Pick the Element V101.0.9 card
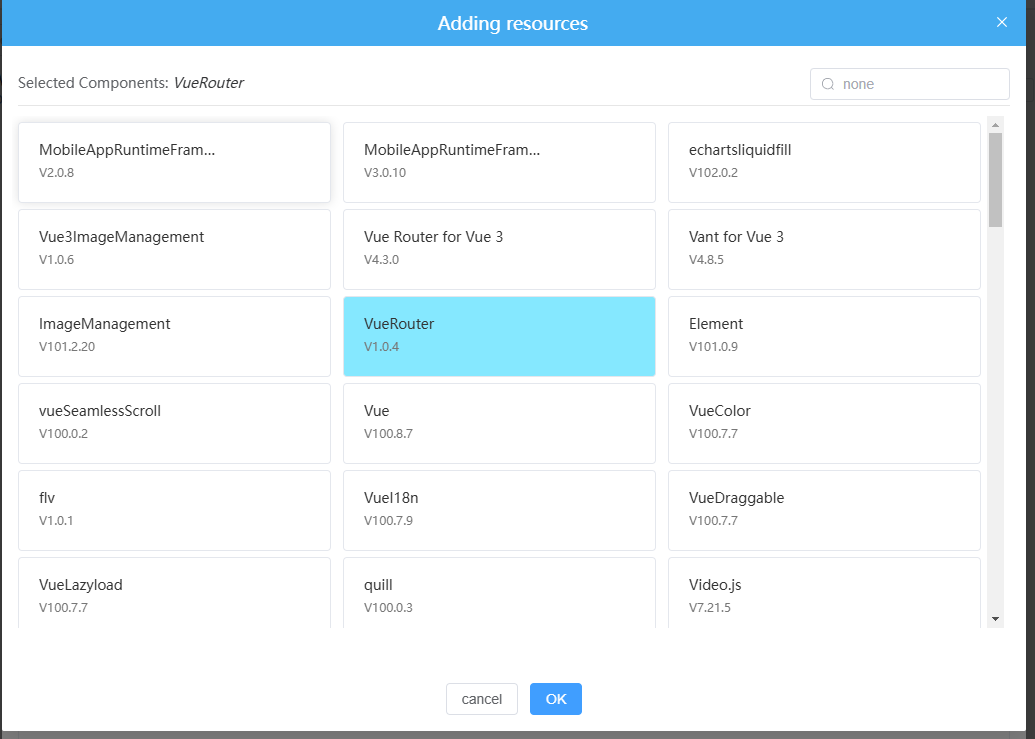Viewport: 1035px width, 739px height. [x=824, y=337]
